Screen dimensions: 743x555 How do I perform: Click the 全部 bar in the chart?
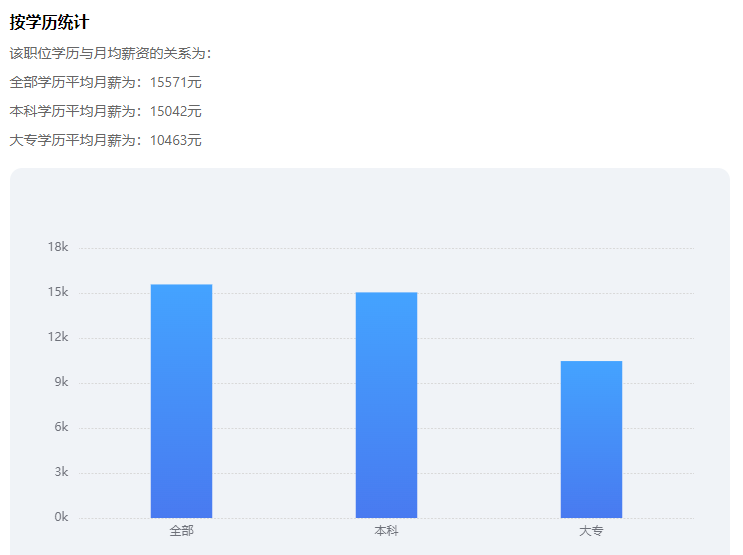(181, 401)
